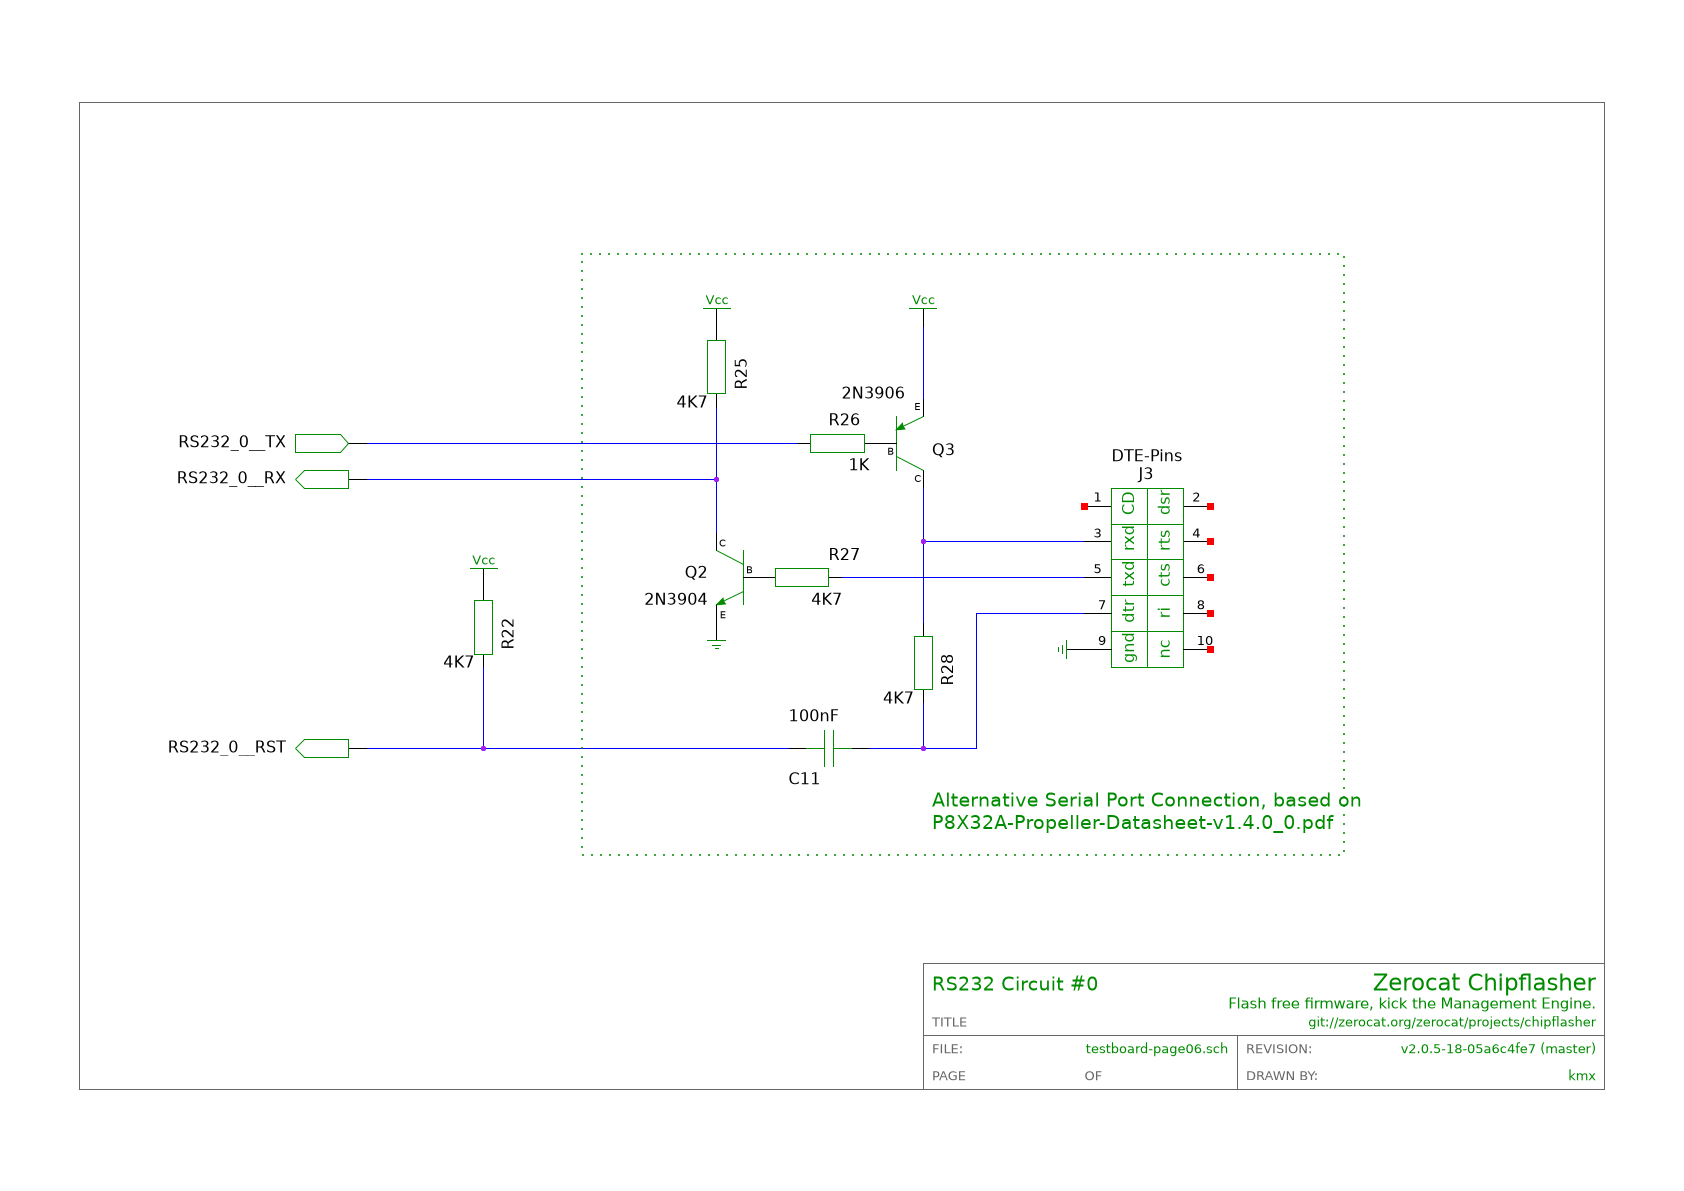
Task: Click the 4K7 value of R27
Action: pyautogui.click(x=826, y=599)
